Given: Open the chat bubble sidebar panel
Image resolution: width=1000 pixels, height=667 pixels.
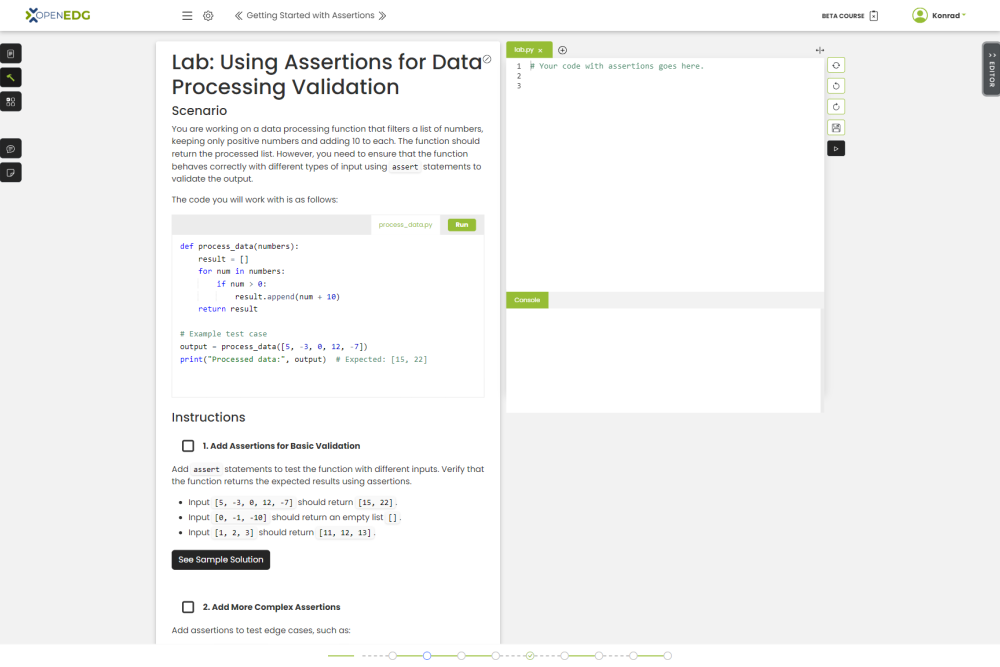Looking at the screenshot, I should pos(11,148).
